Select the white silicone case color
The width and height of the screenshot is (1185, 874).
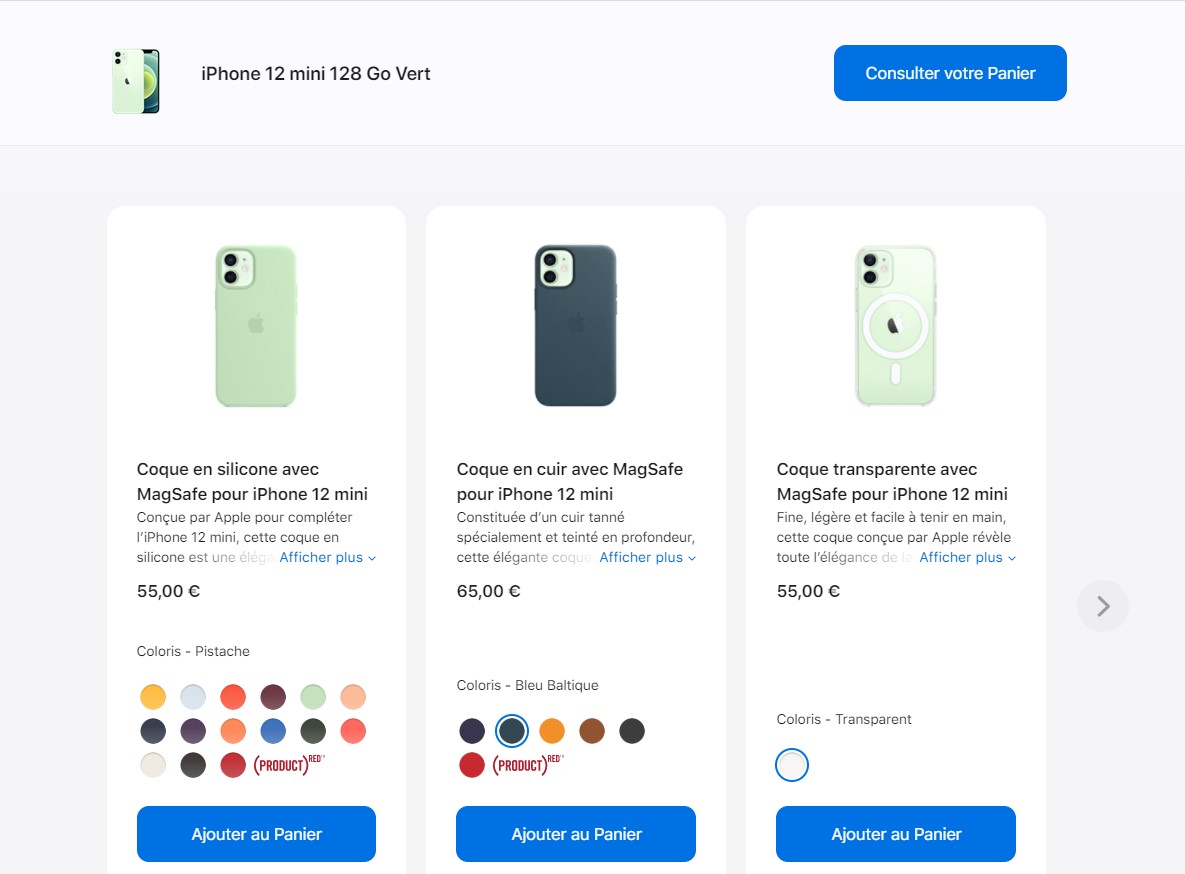tap(153, 765)
